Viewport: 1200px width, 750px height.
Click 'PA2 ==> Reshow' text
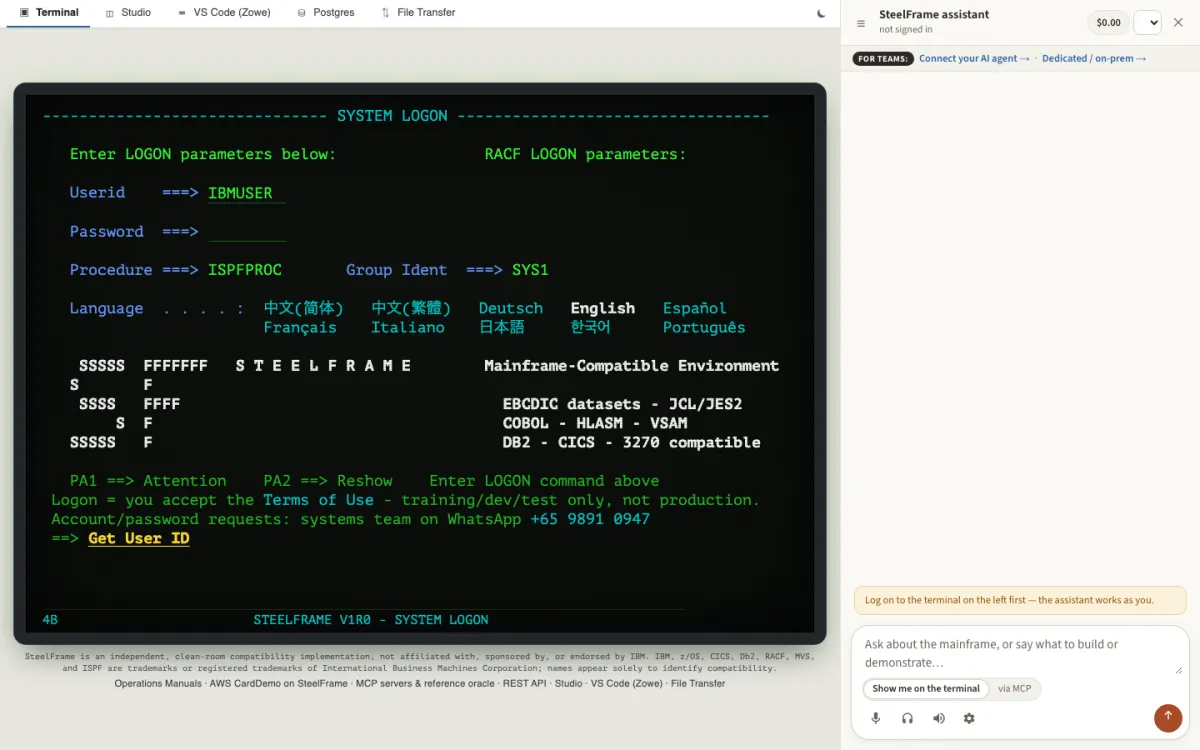tap(328, 481)
